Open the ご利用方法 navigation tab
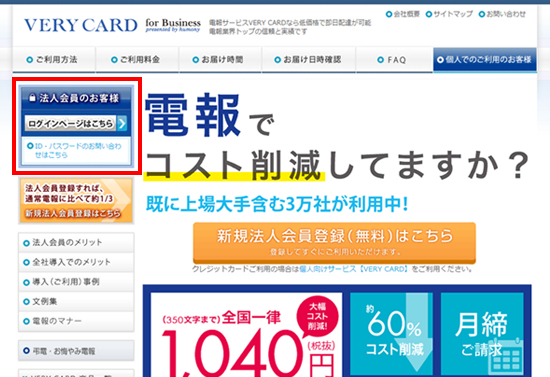Screen dimensions: 550x377 pos(54,60)
